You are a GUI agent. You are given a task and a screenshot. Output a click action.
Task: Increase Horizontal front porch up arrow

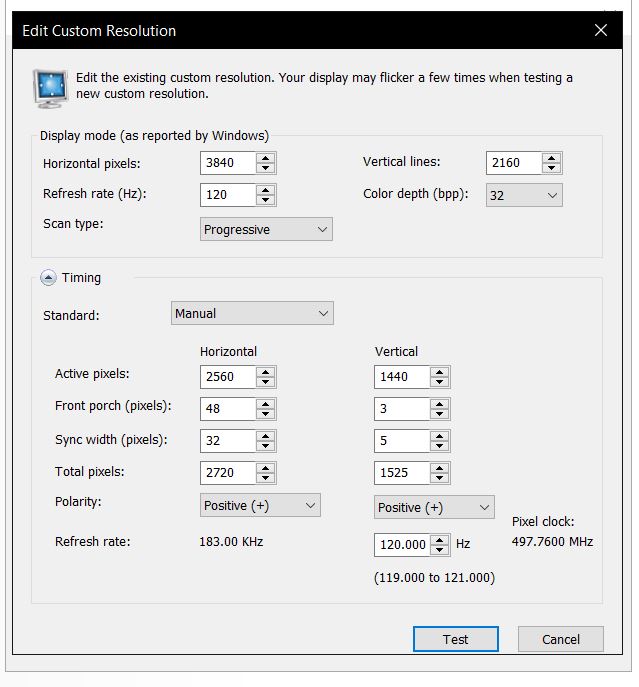point(266,404)
